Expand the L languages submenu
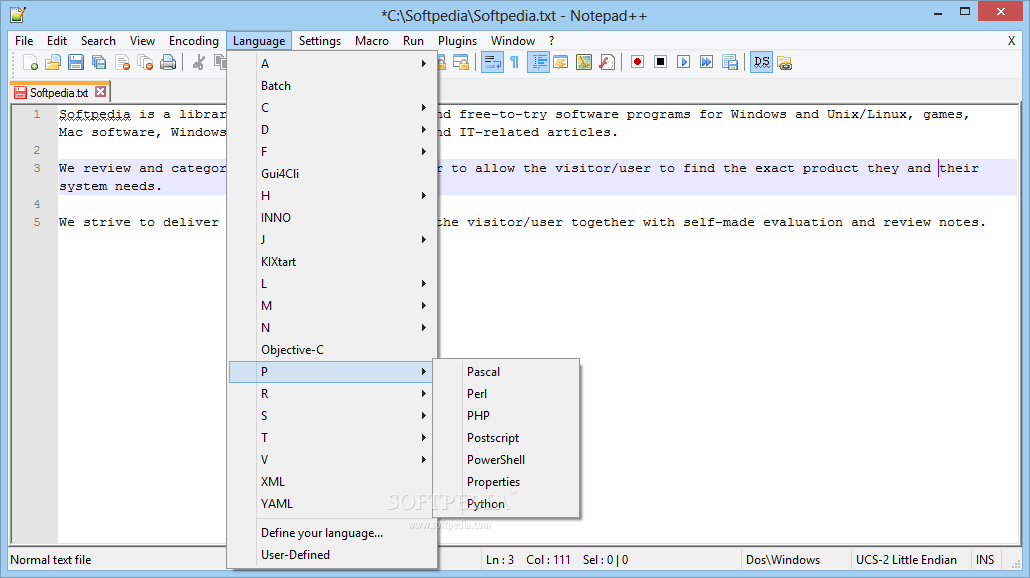 coord(333,284)
